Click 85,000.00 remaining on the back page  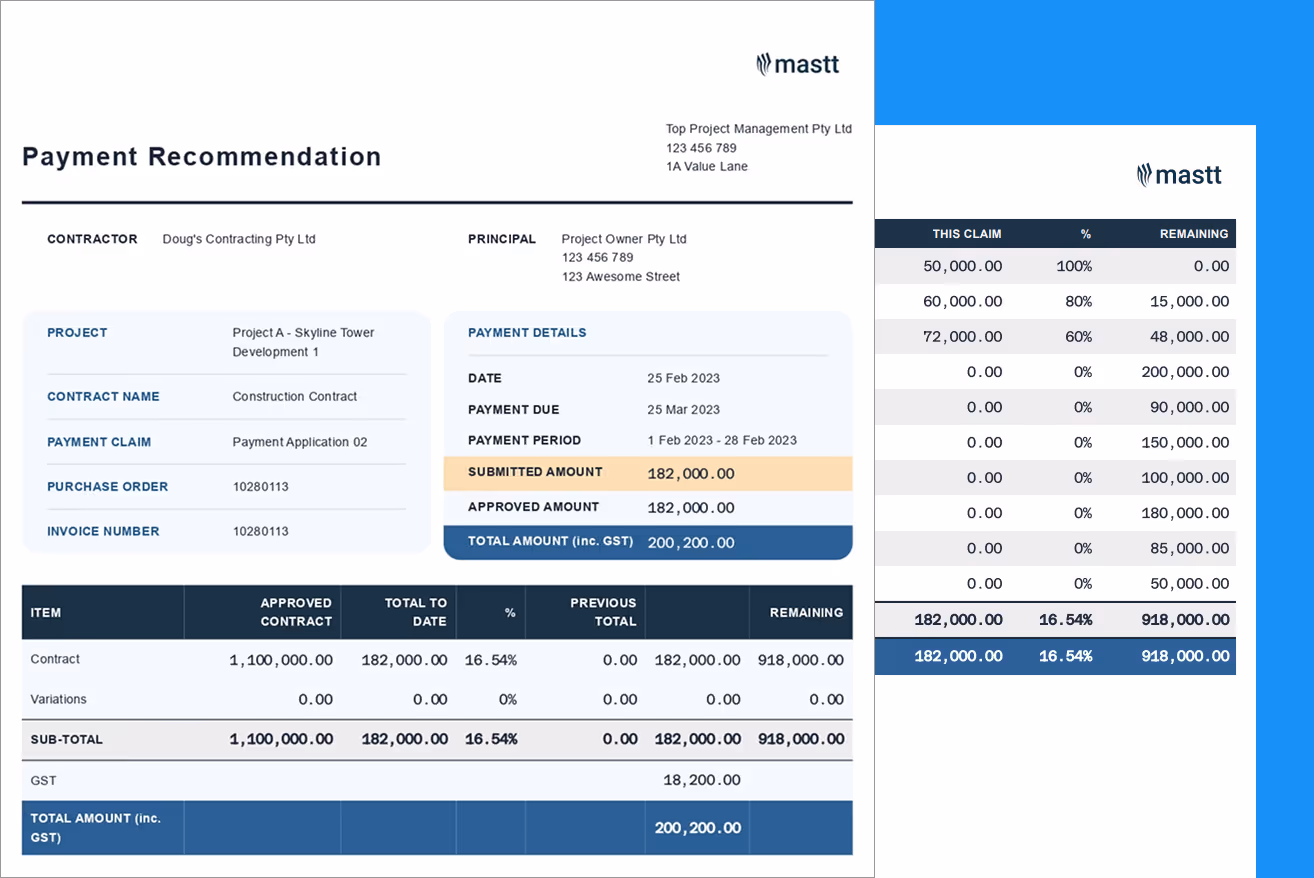[x=1190, y=548]
